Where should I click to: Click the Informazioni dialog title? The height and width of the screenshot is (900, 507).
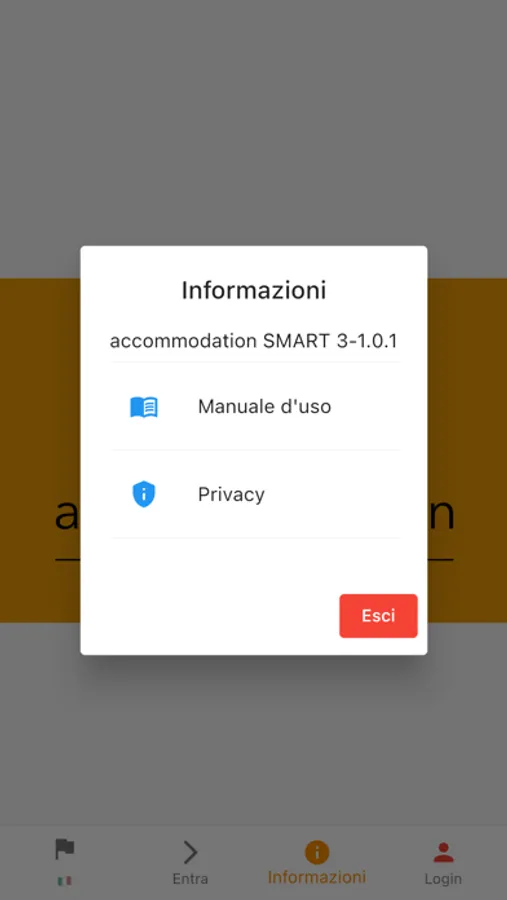[254, 290]
